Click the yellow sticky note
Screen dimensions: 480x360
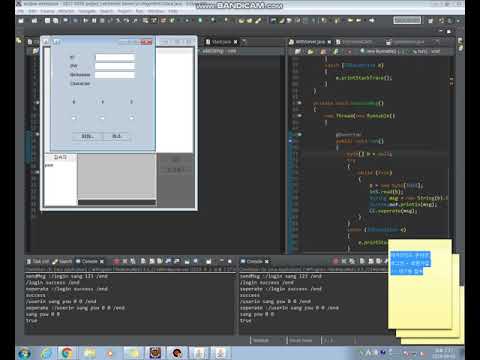click(x=420, y=283)
